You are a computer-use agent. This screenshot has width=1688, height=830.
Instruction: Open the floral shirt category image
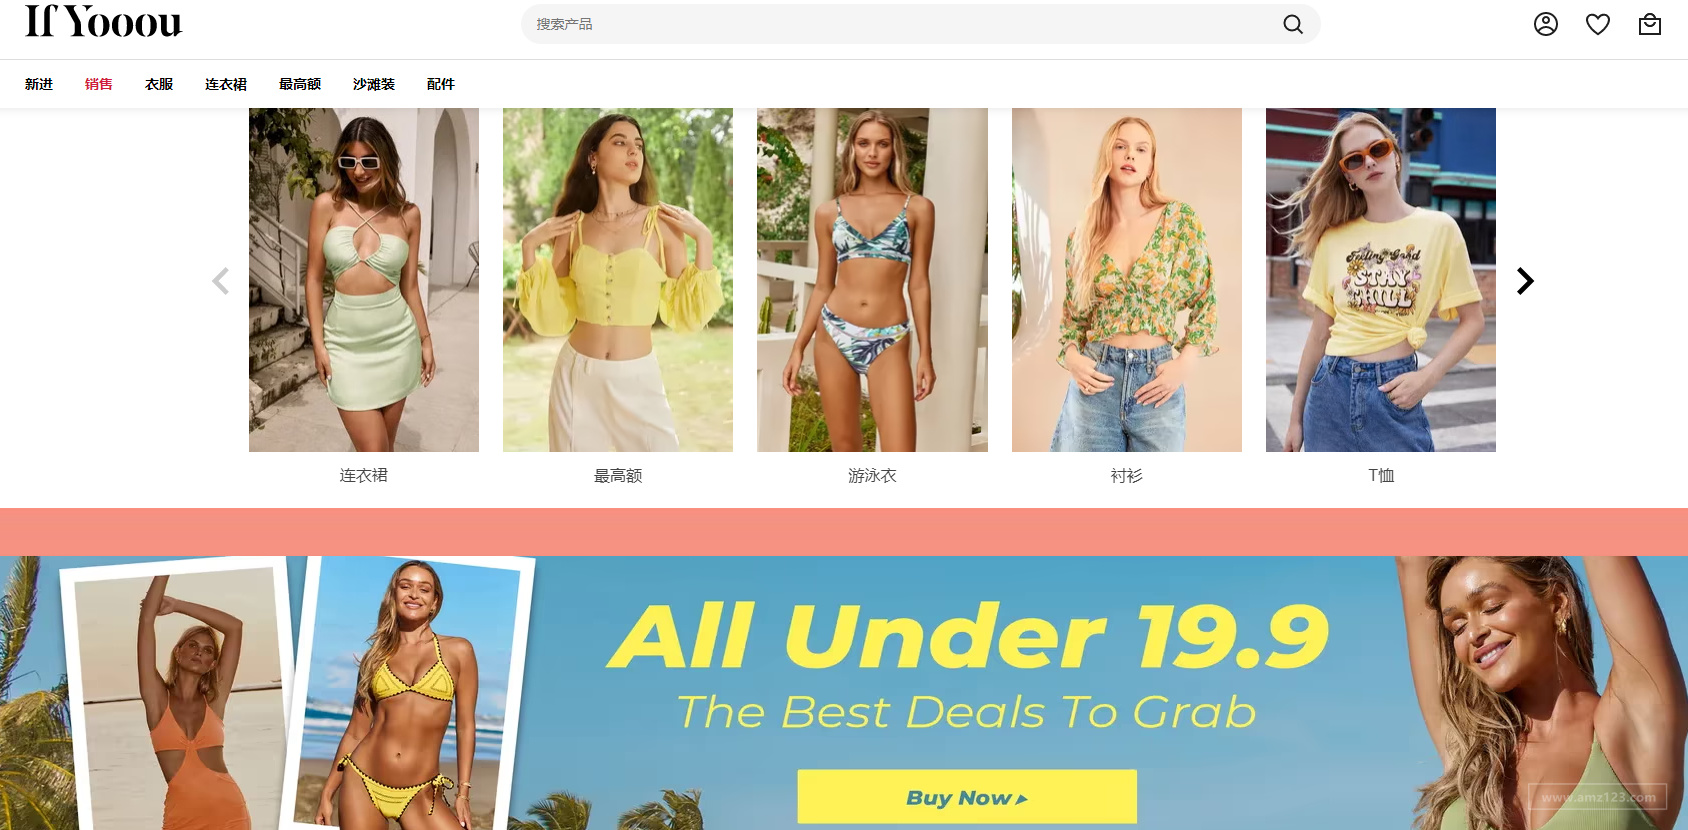point(1127,280)
